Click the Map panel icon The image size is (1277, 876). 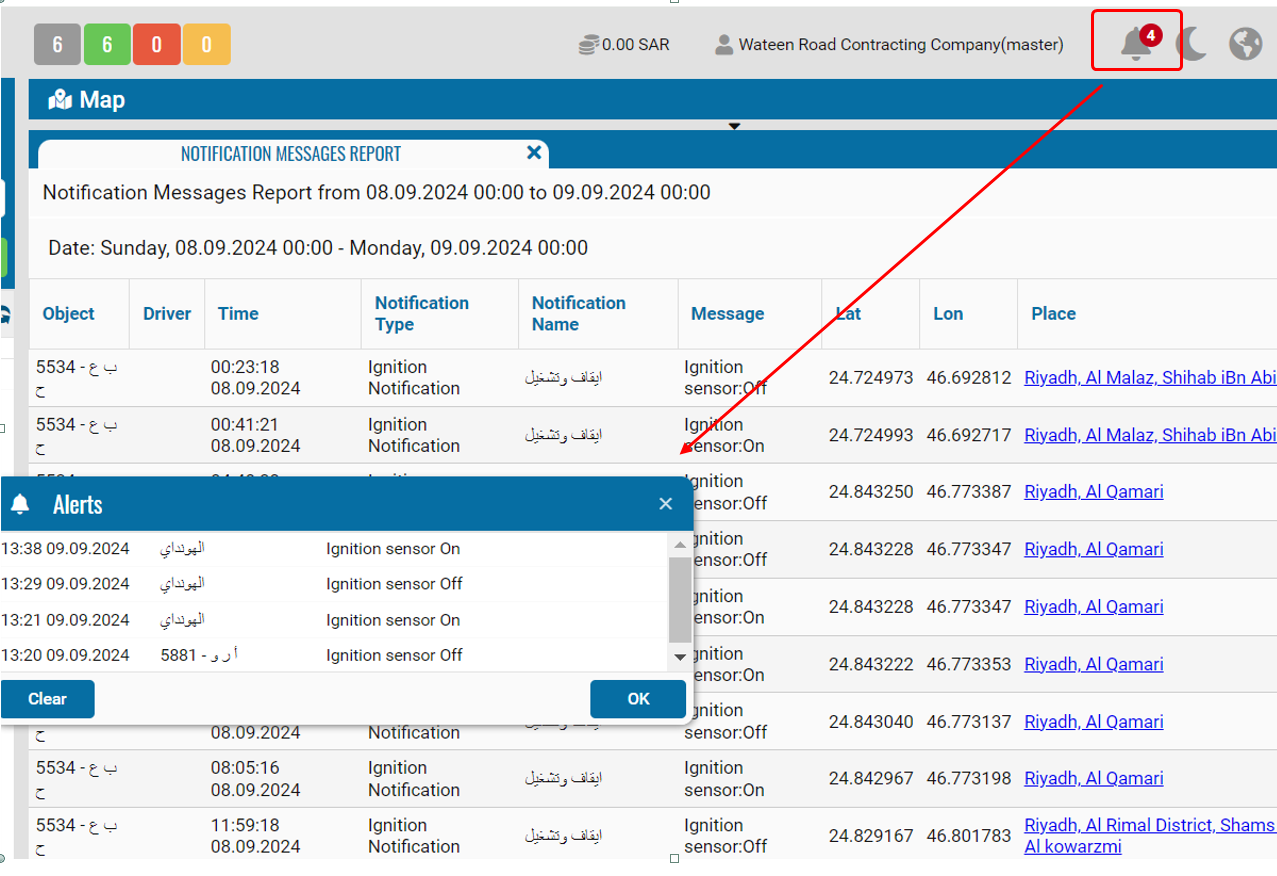[x=60, y=100]
